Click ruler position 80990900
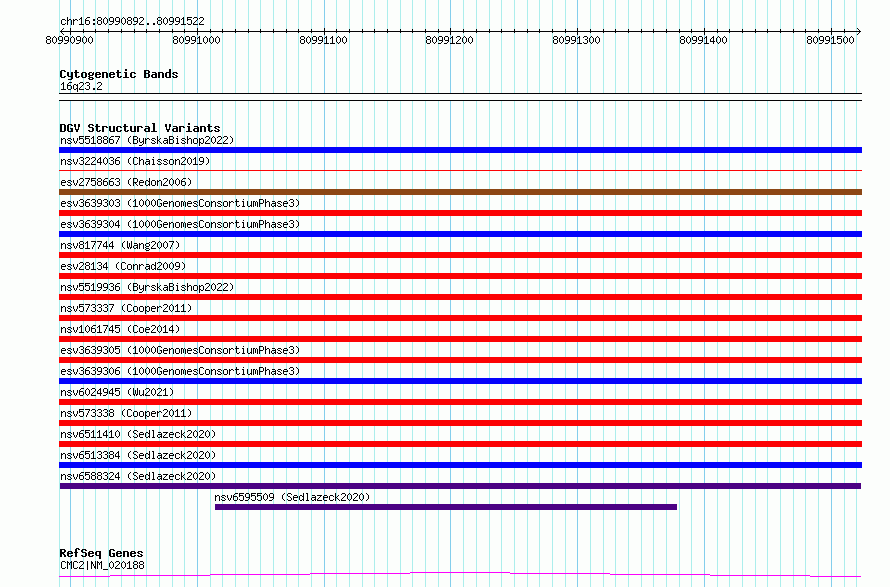The image size is (890, 587). click(x=69, y=40)
